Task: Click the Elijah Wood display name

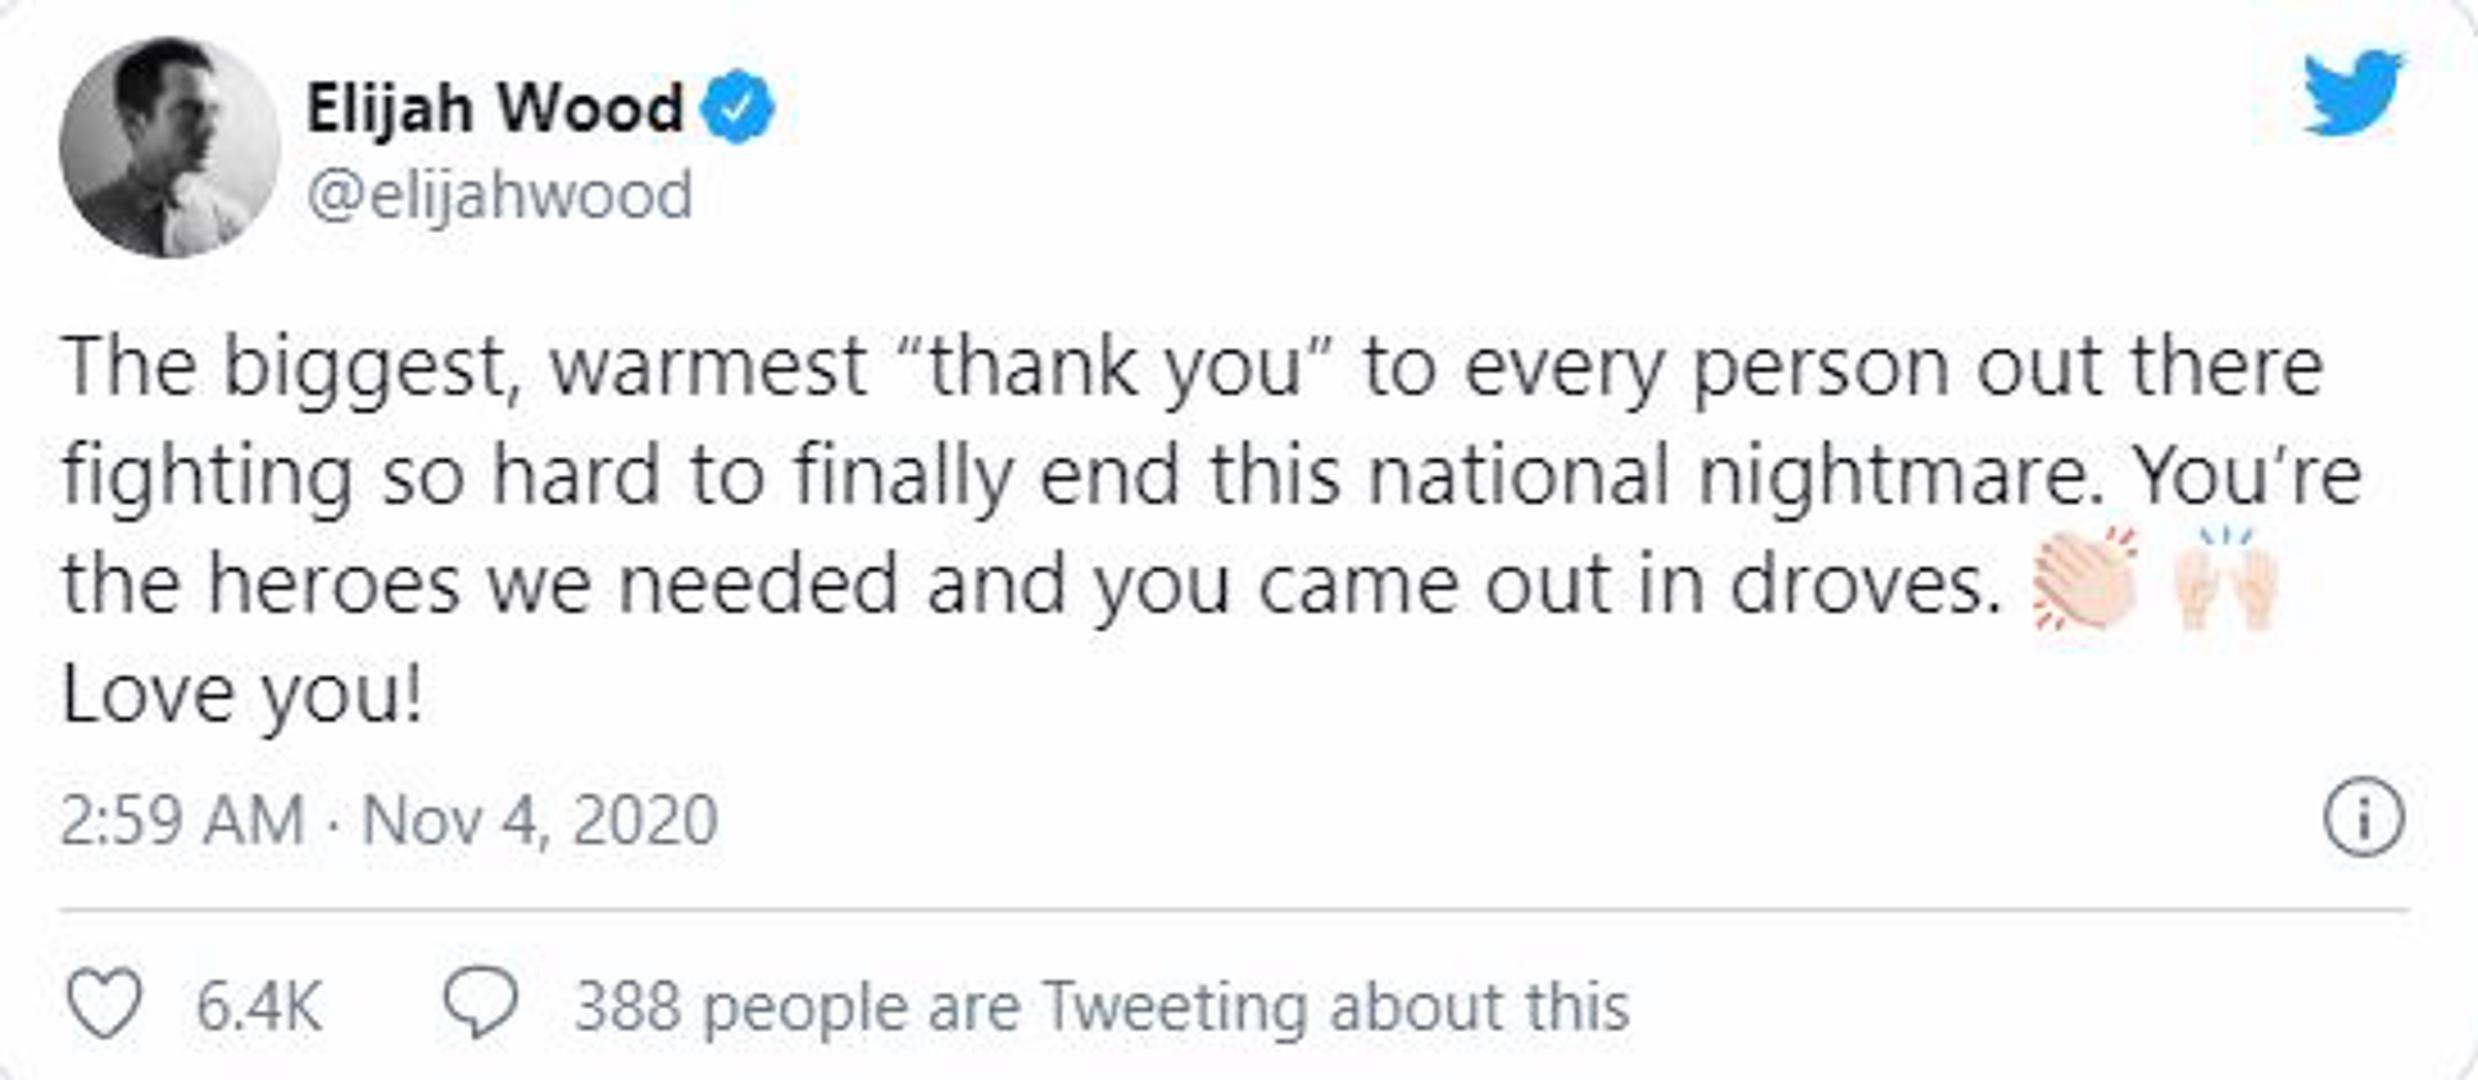Action: pos(494,107)
